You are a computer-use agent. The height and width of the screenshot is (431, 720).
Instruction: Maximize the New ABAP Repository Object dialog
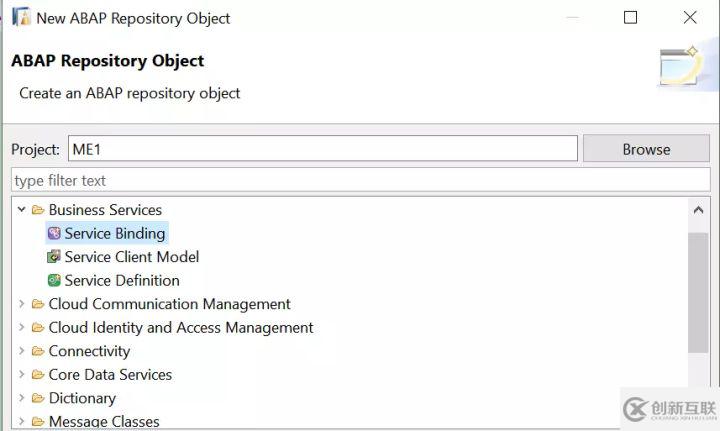(630, 18)
